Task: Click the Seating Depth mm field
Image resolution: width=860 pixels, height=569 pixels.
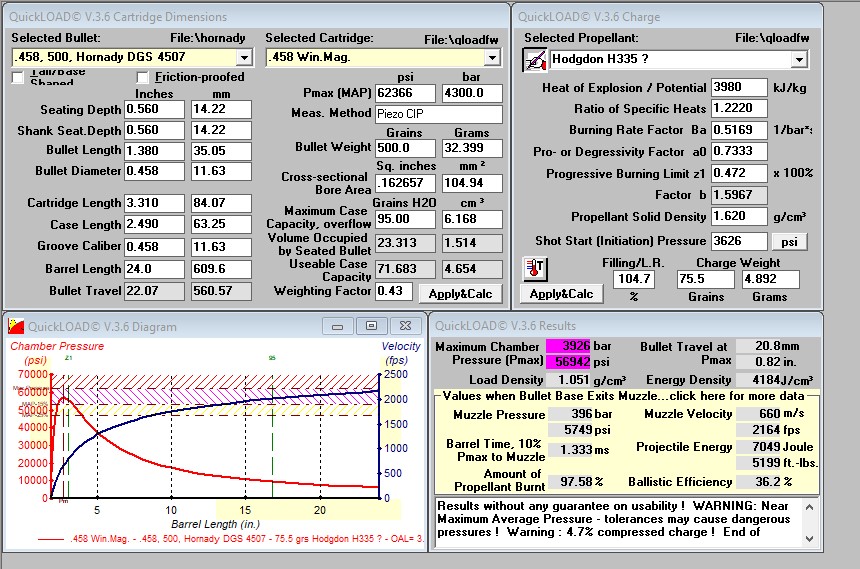Action: pyautogui.click(x=221, y=109)
